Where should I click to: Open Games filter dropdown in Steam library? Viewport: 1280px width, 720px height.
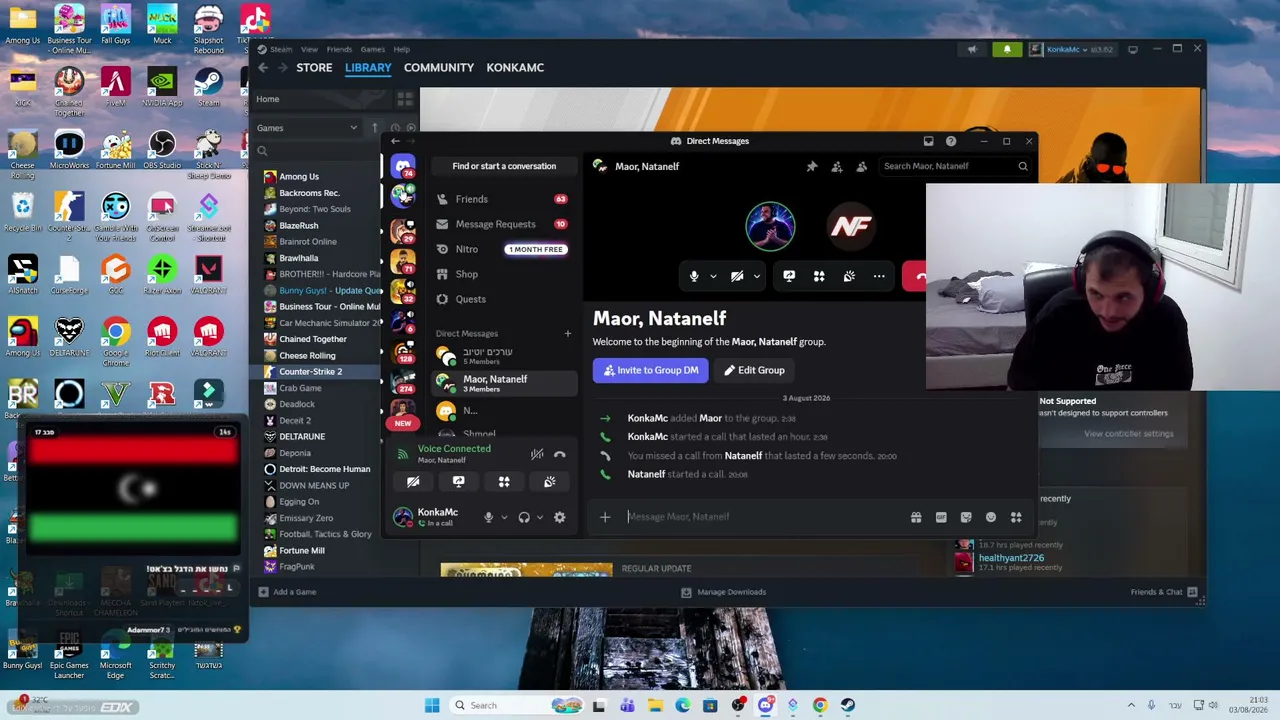[307, 128]
